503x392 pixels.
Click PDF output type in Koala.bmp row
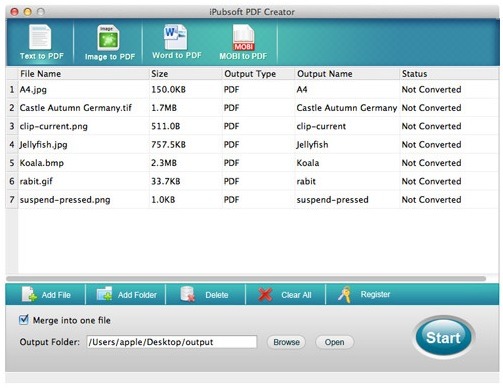232,163
